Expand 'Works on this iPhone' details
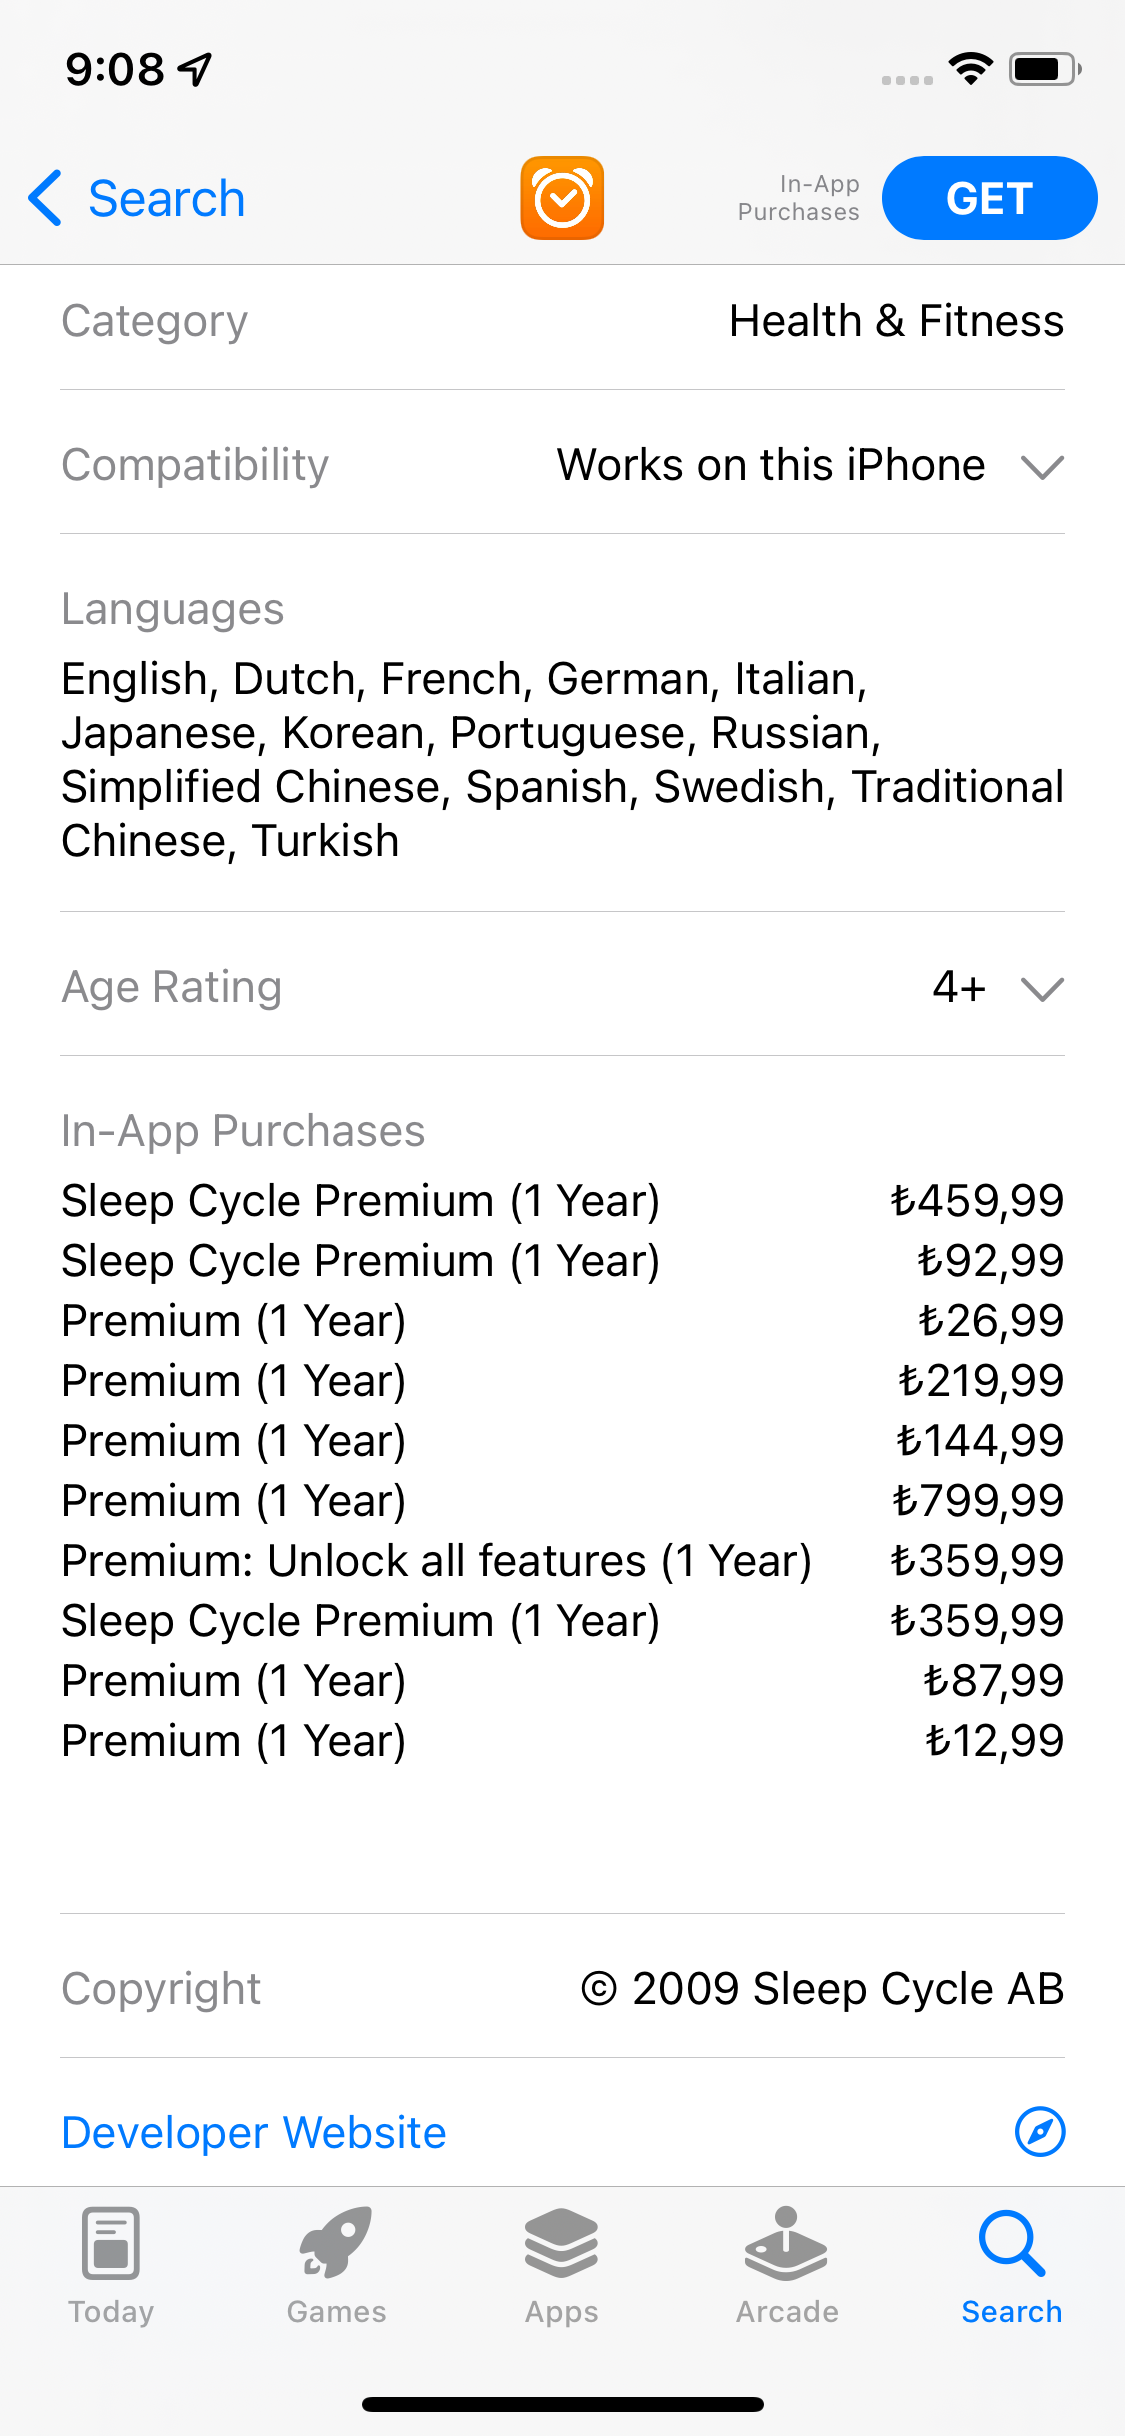1125x2436 pixels. pos(771,465)
